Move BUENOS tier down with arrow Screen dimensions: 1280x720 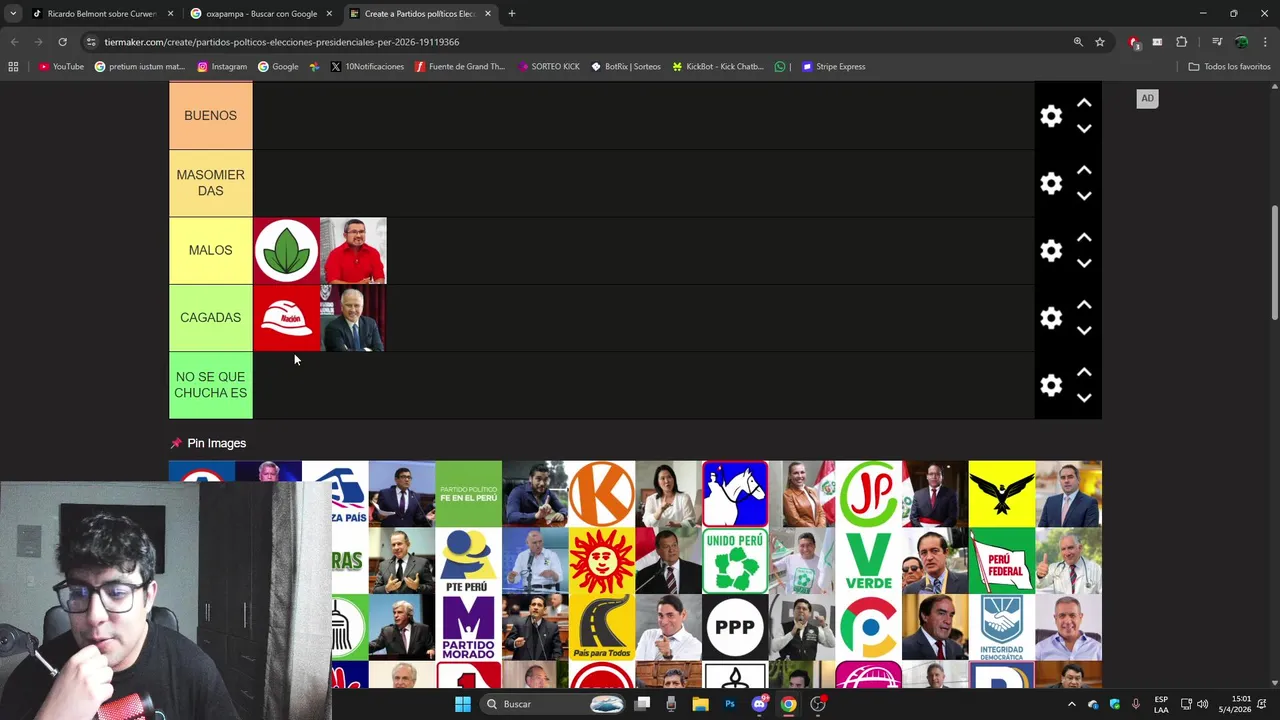coord(1084,129)
